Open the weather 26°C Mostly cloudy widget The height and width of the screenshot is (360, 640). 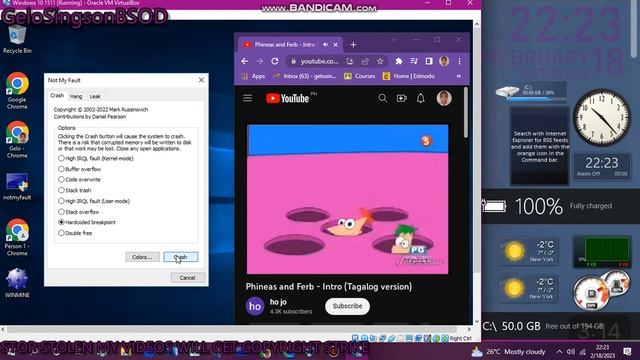[x=508, y=352]
